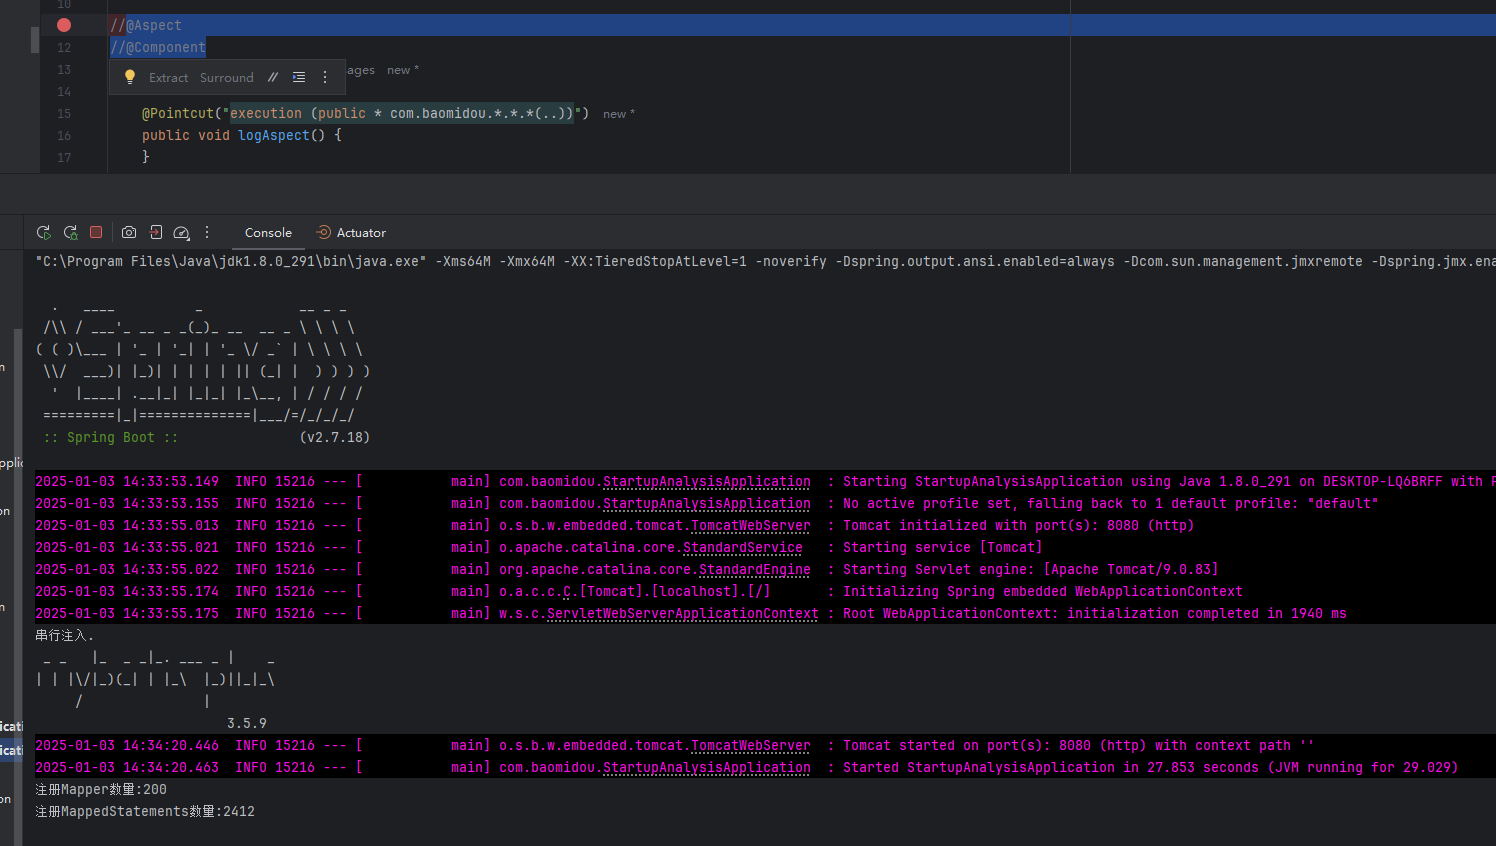
Task: Toggle the red breakpoint on the @Aspect line
Action: tap(64, 25)
